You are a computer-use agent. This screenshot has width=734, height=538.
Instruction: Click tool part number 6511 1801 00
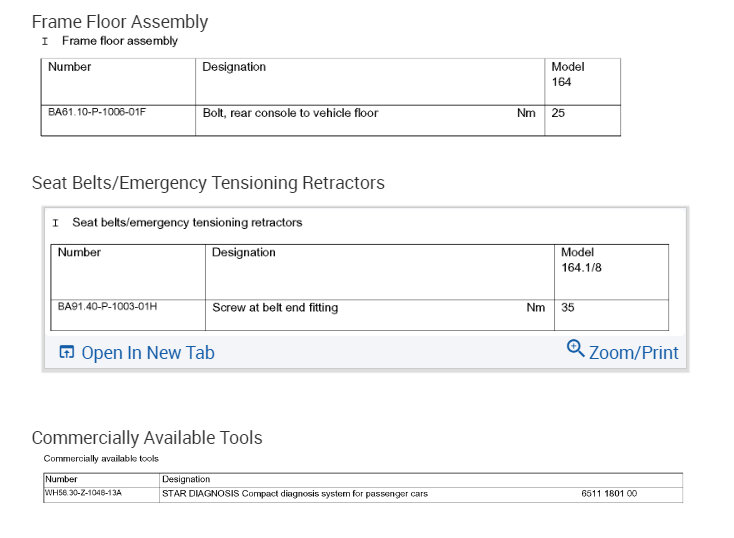click(609, 494)
